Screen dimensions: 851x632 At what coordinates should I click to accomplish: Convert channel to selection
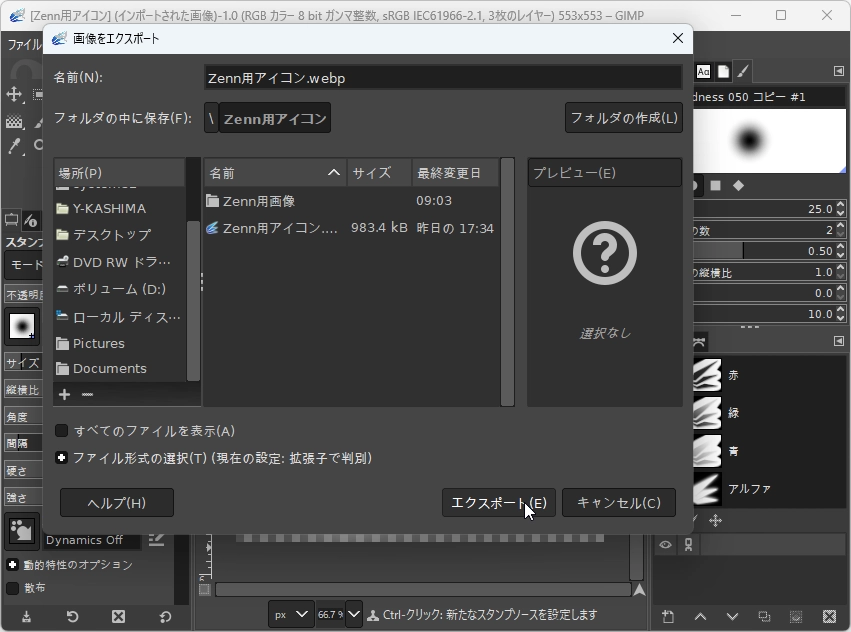point(796,616)
